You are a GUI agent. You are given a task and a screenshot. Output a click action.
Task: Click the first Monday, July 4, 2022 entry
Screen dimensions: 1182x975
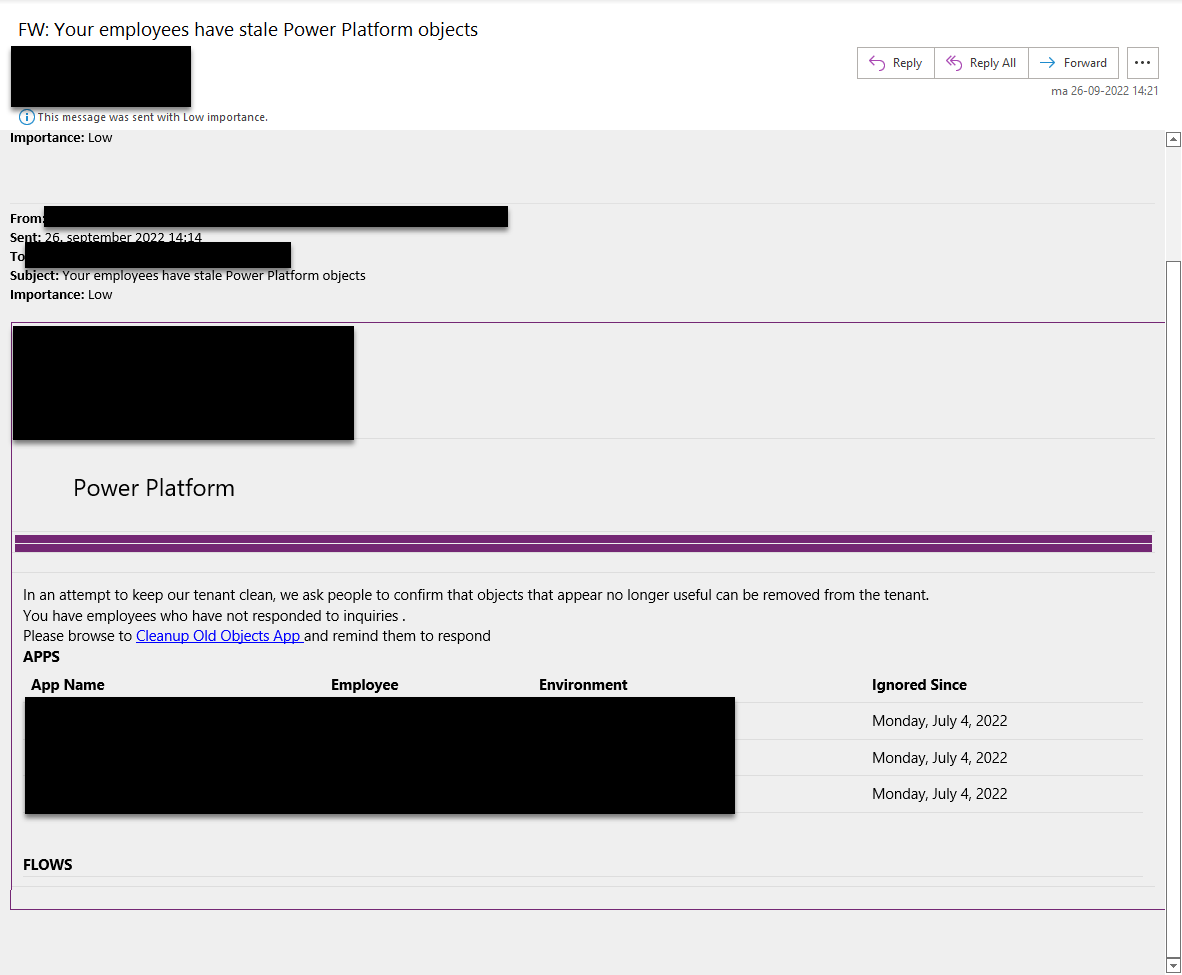click(939, 720)
